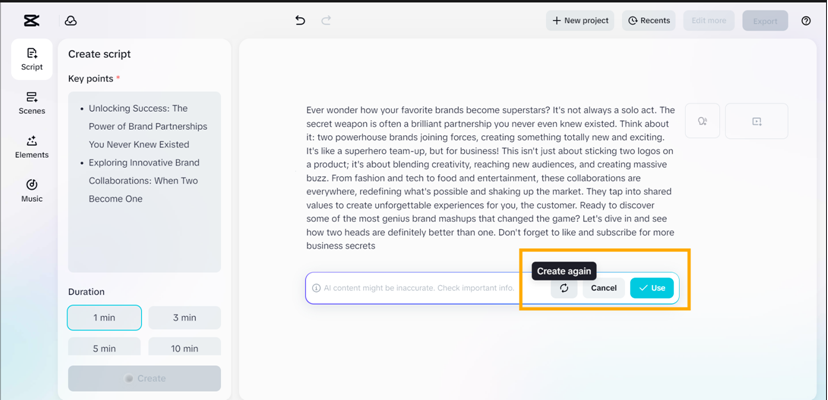Click the second icon box beside script
The image size is (828, 400).
coord(756,121)
